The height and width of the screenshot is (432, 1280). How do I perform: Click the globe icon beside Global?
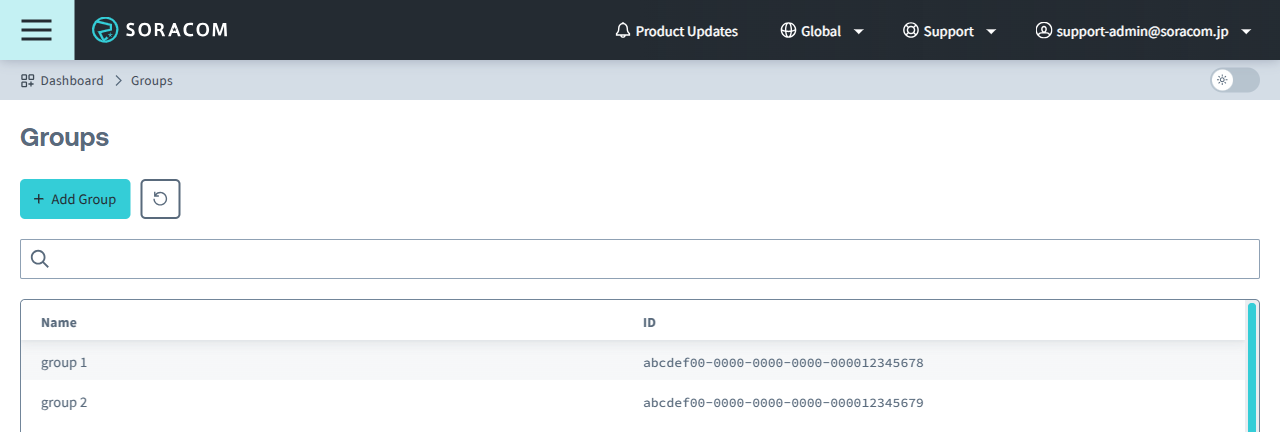[788, 31]
